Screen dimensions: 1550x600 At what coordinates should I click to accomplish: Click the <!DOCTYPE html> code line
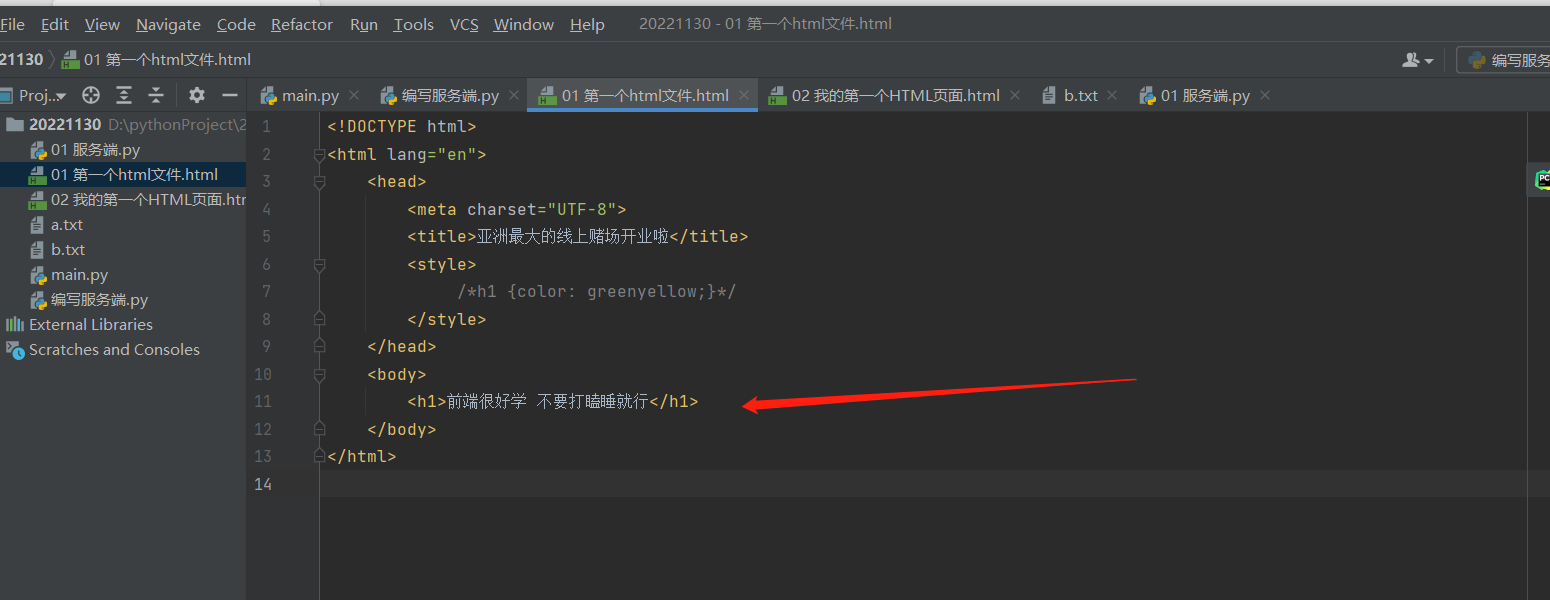click(402, 127)
